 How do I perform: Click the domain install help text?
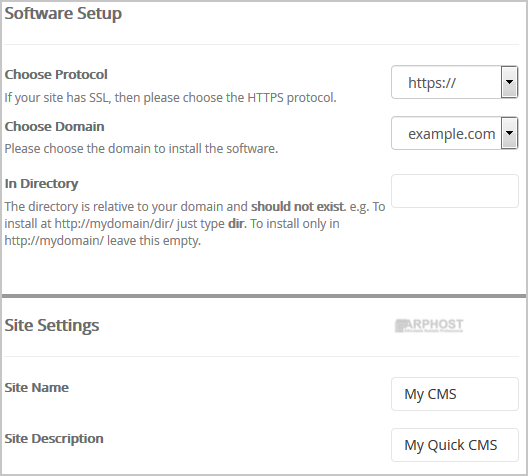(141, 148)
